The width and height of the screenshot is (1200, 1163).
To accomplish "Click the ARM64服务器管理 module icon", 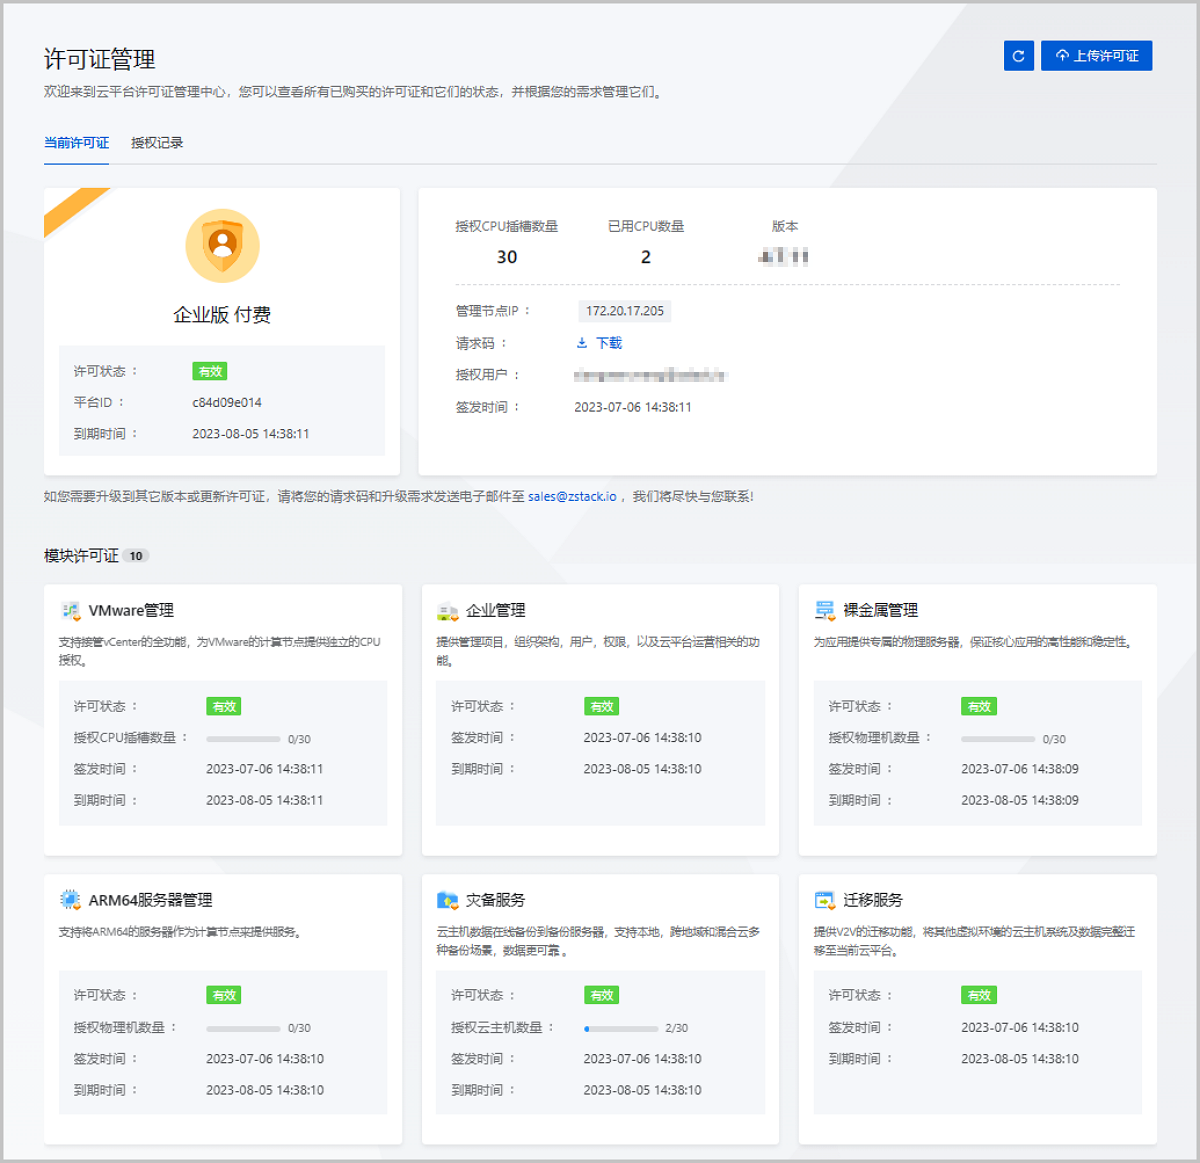I will tap(68, 899).
